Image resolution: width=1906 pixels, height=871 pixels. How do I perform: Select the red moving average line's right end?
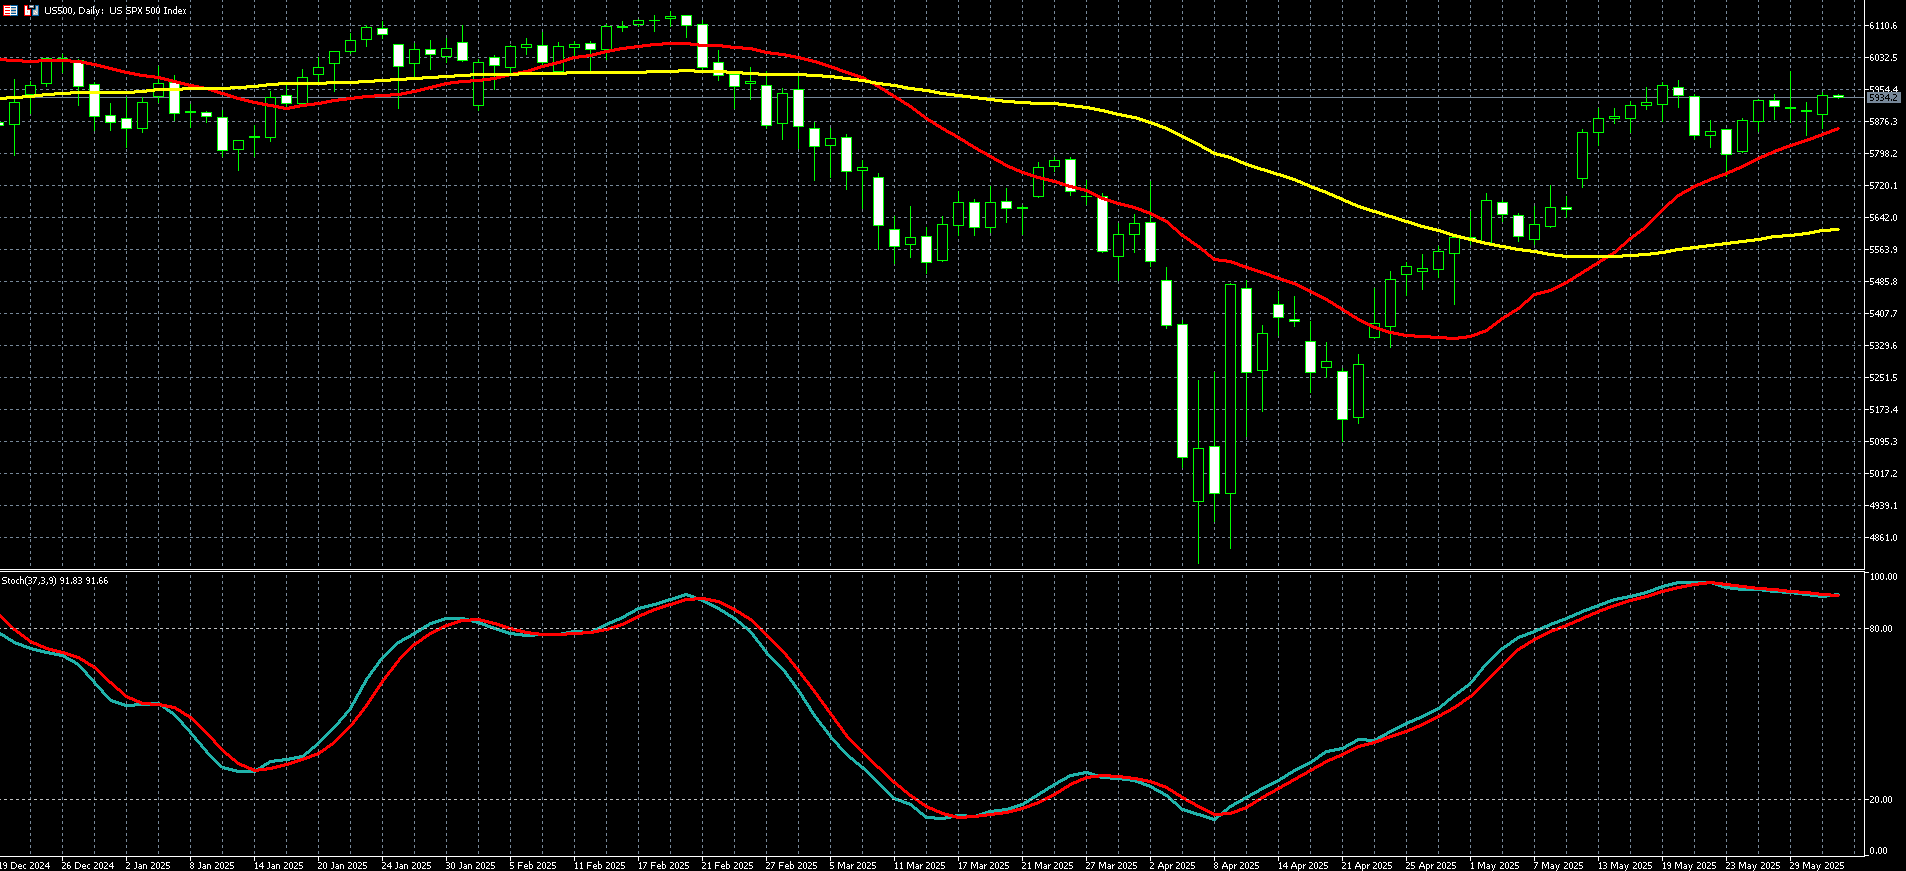coord(1837,129)
